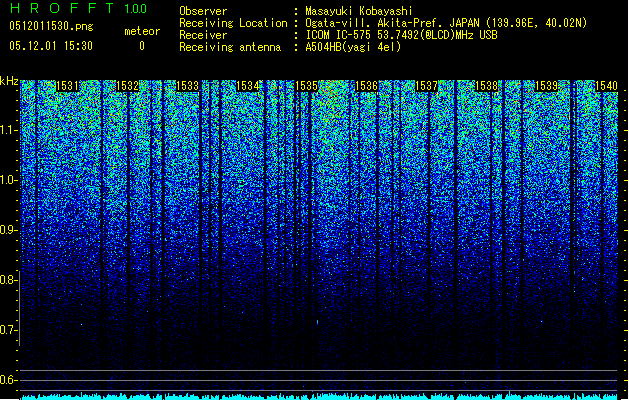Click the 1534 time marker
The image size is (629, 400).
click(x=247, y=86)
